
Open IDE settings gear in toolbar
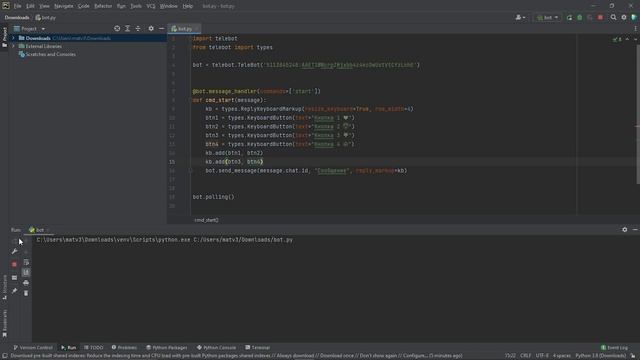(624, 18)
